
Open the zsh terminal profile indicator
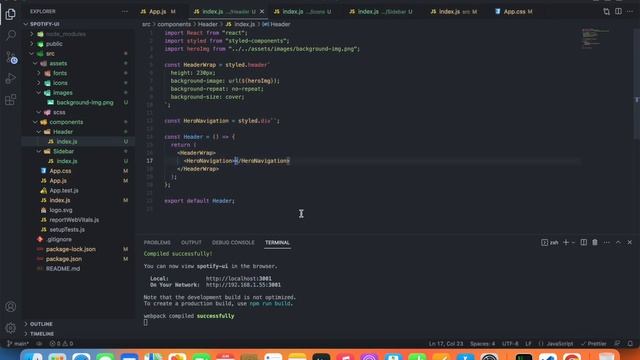tap(550, 242)
